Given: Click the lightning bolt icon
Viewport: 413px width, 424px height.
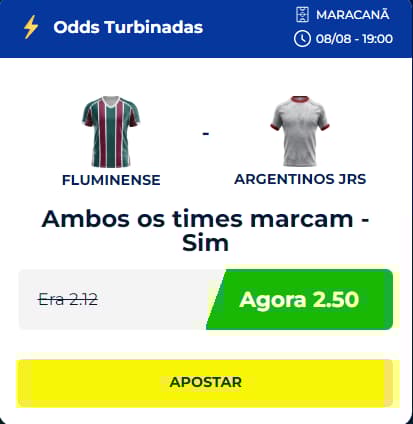Looking at the screenshot, I should point(31,27).
